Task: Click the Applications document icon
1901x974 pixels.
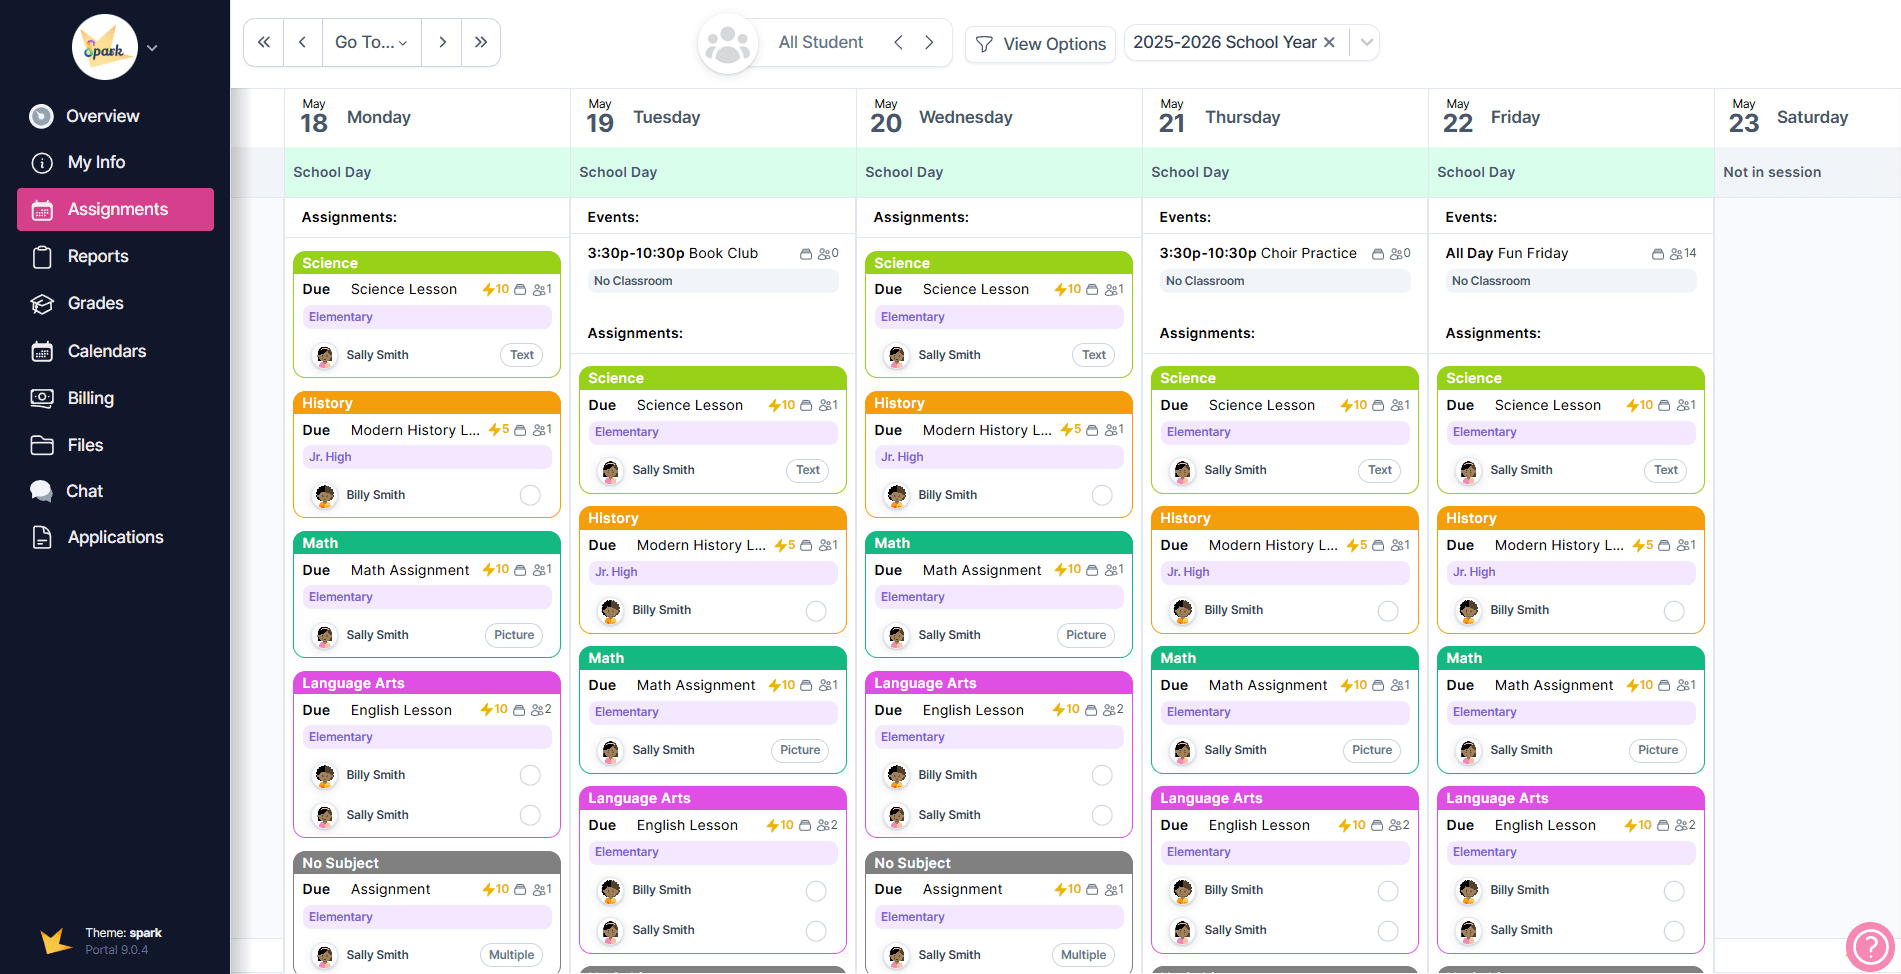Action: pos(42,537)
